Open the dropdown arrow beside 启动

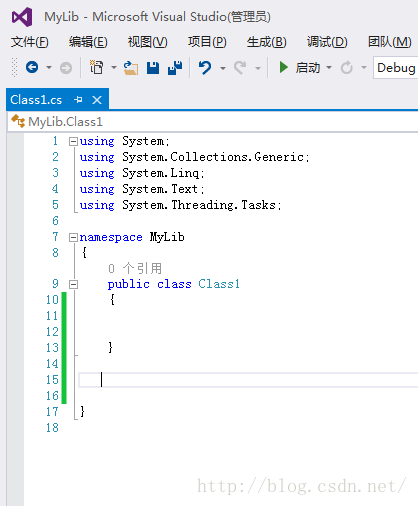[x=329, y=68]
